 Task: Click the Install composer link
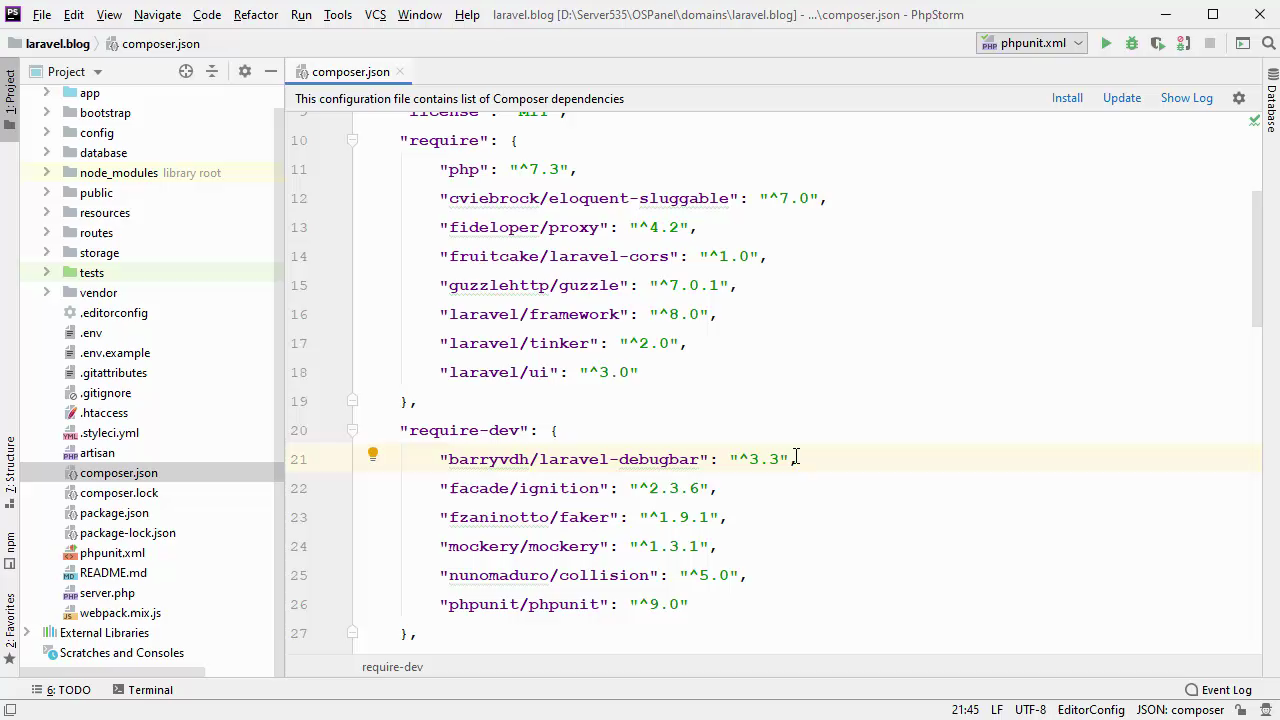[1067, 98]
